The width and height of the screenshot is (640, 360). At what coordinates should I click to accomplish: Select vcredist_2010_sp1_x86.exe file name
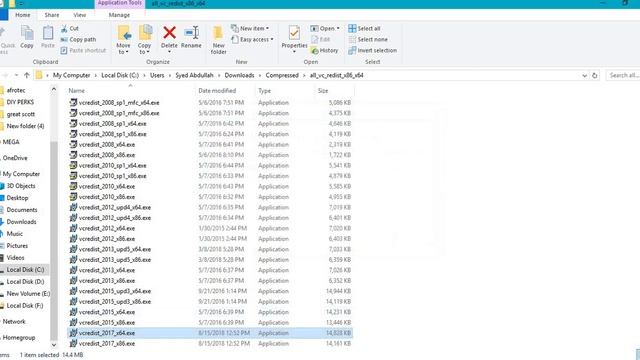[x=113, y=176]
